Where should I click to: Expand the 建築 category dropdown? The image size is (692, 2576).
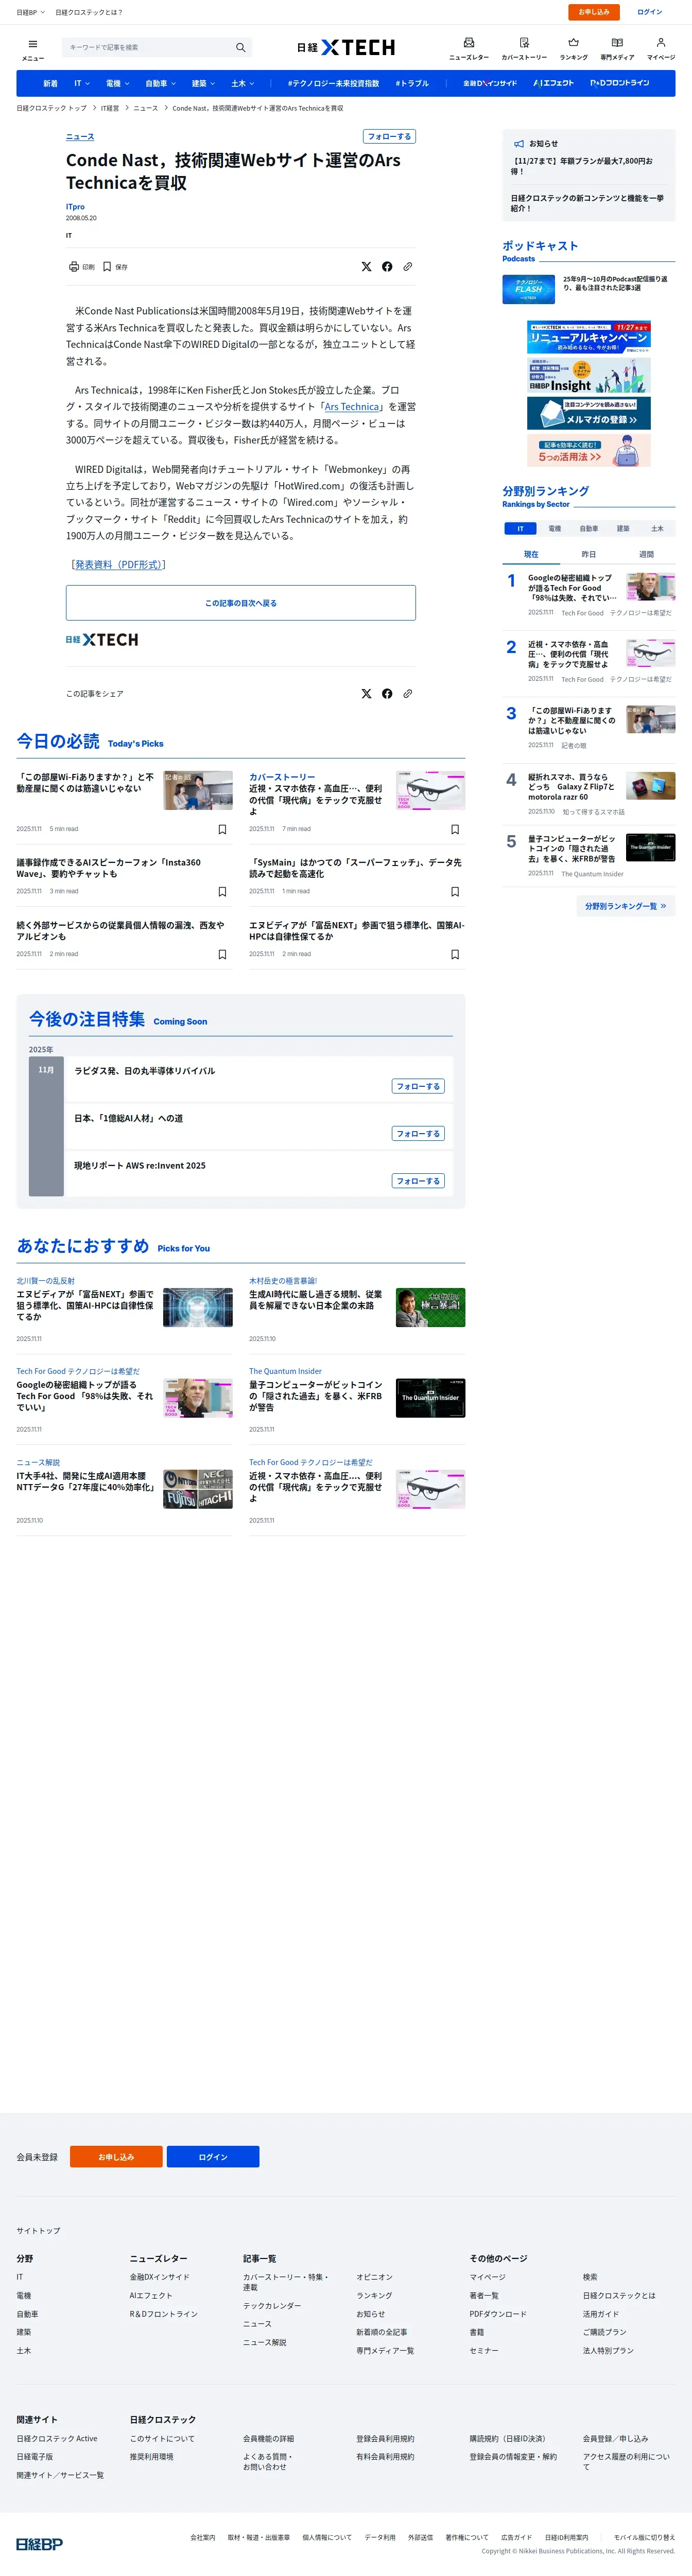click(203, 83)
